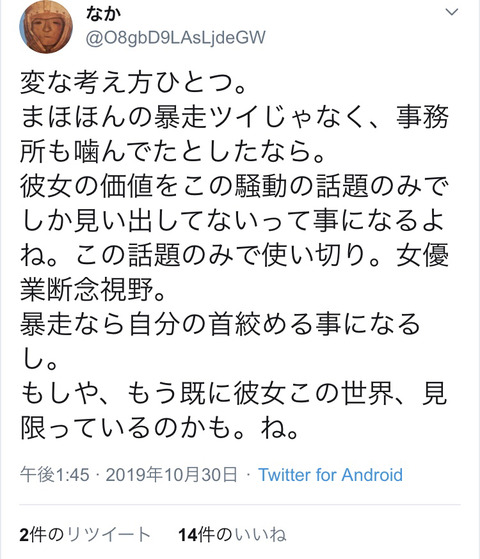Open the Twitter for Android source link
Image resolution: width=480 pixels, height=559 pixels.
pos(330,475)
